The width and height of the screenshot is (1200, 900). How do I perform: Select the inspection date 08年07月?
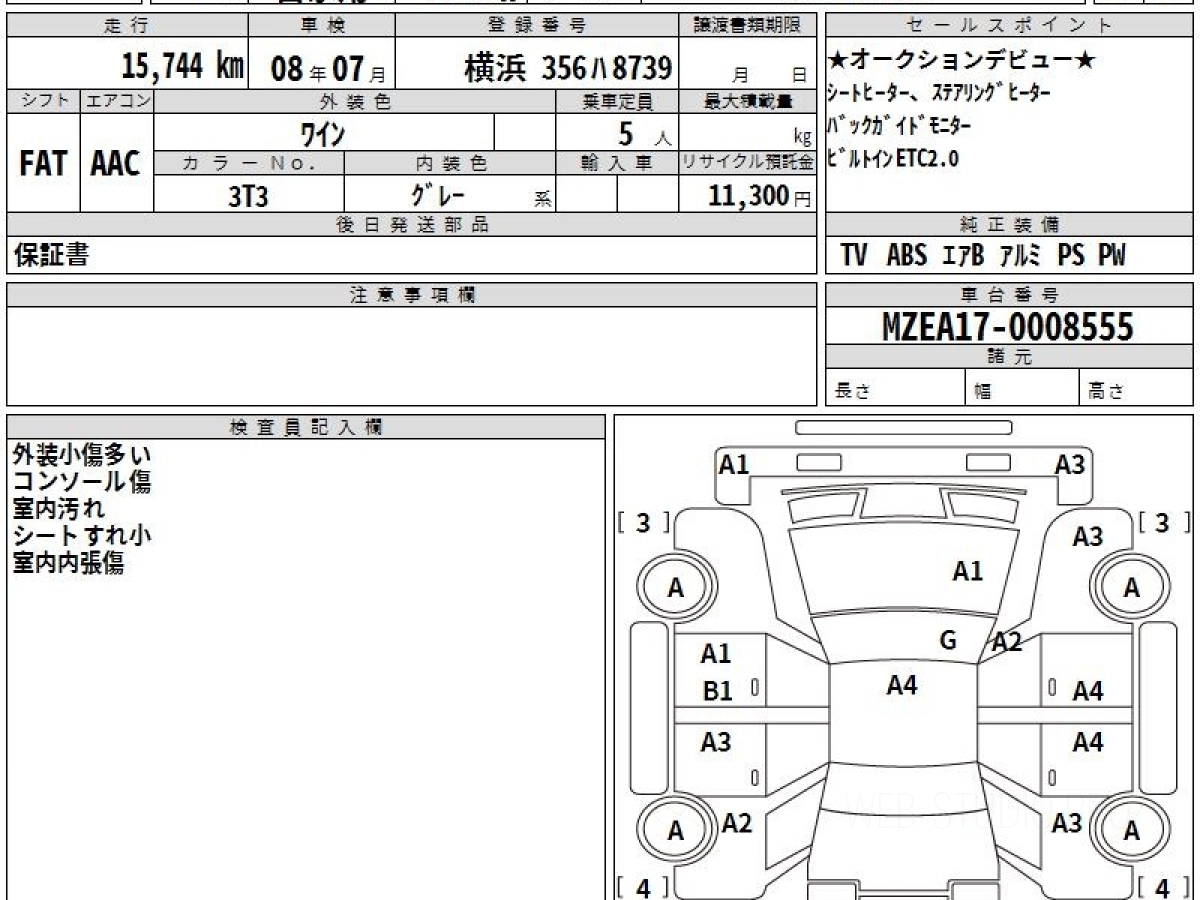[328, 69]
